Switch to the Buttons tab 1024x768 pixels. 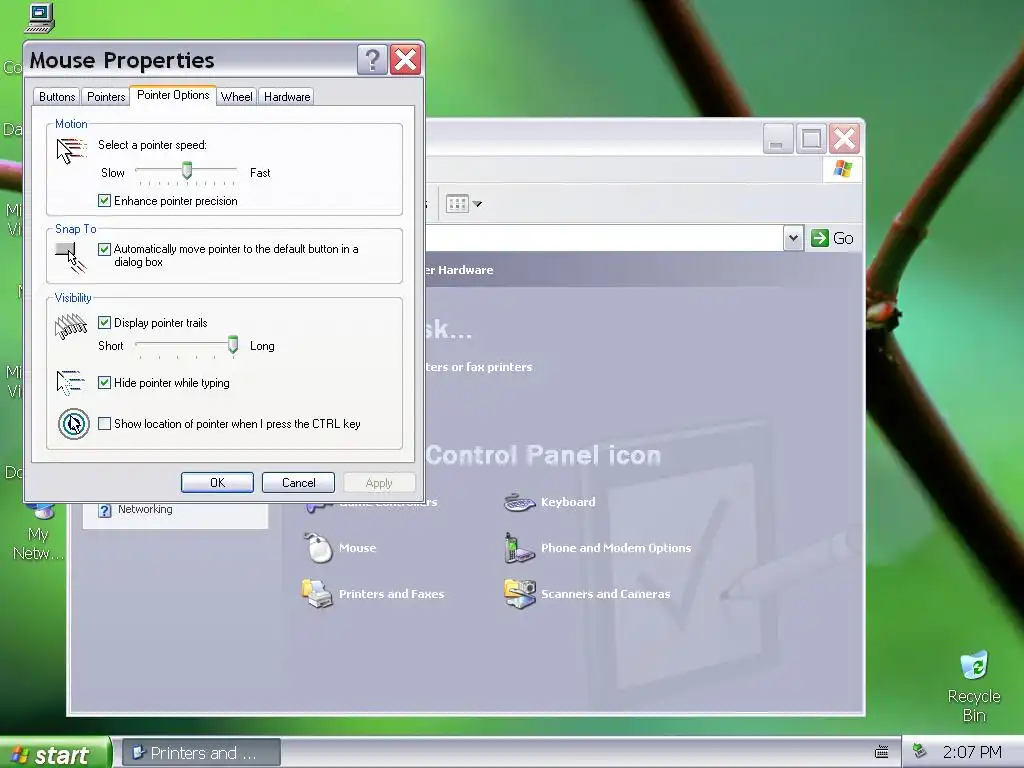point(57,97)
